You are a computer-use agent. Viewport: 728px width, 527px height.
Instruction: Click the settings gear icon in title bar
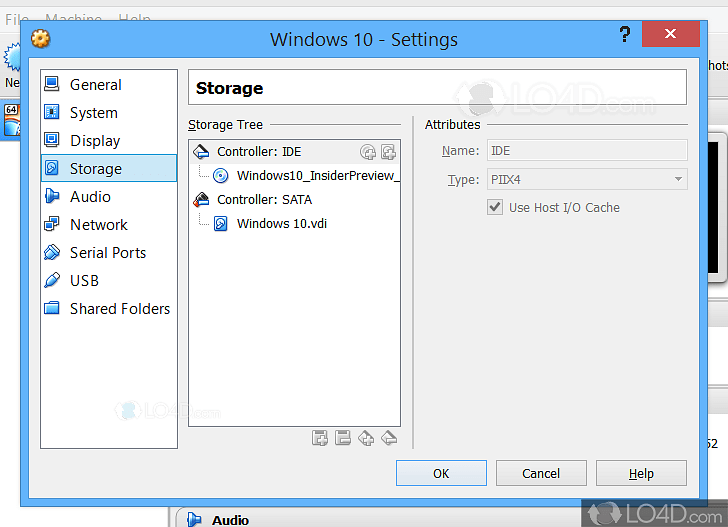coord(40,39)
